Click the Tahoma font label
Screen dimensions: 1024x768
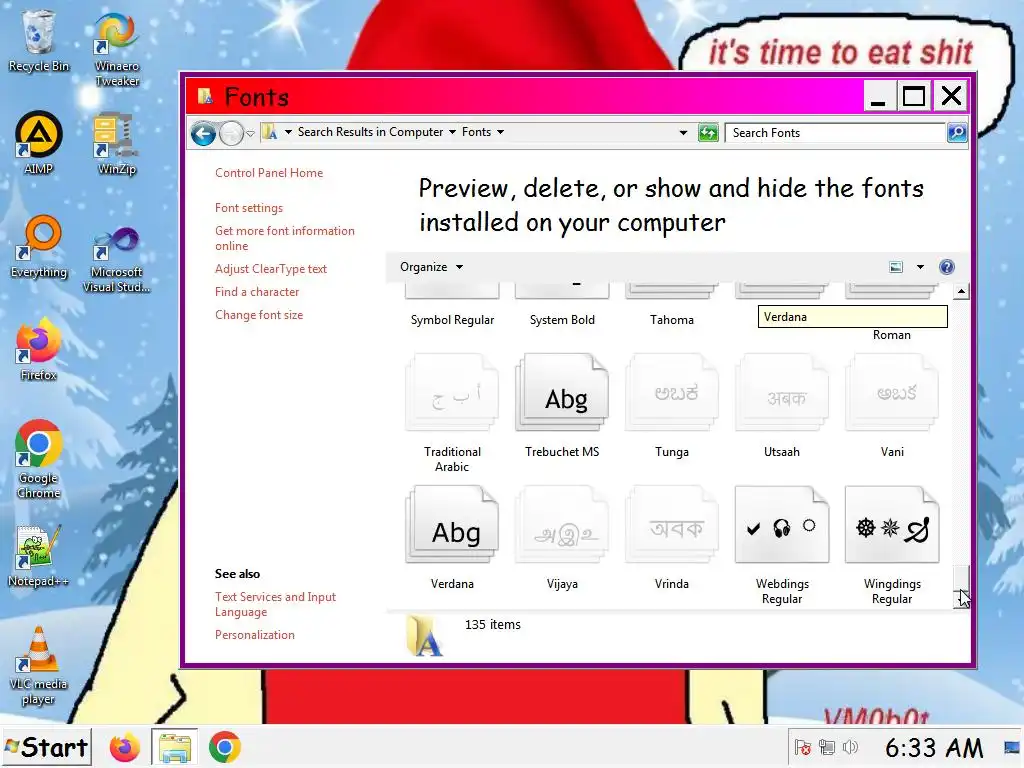point(671,320)
